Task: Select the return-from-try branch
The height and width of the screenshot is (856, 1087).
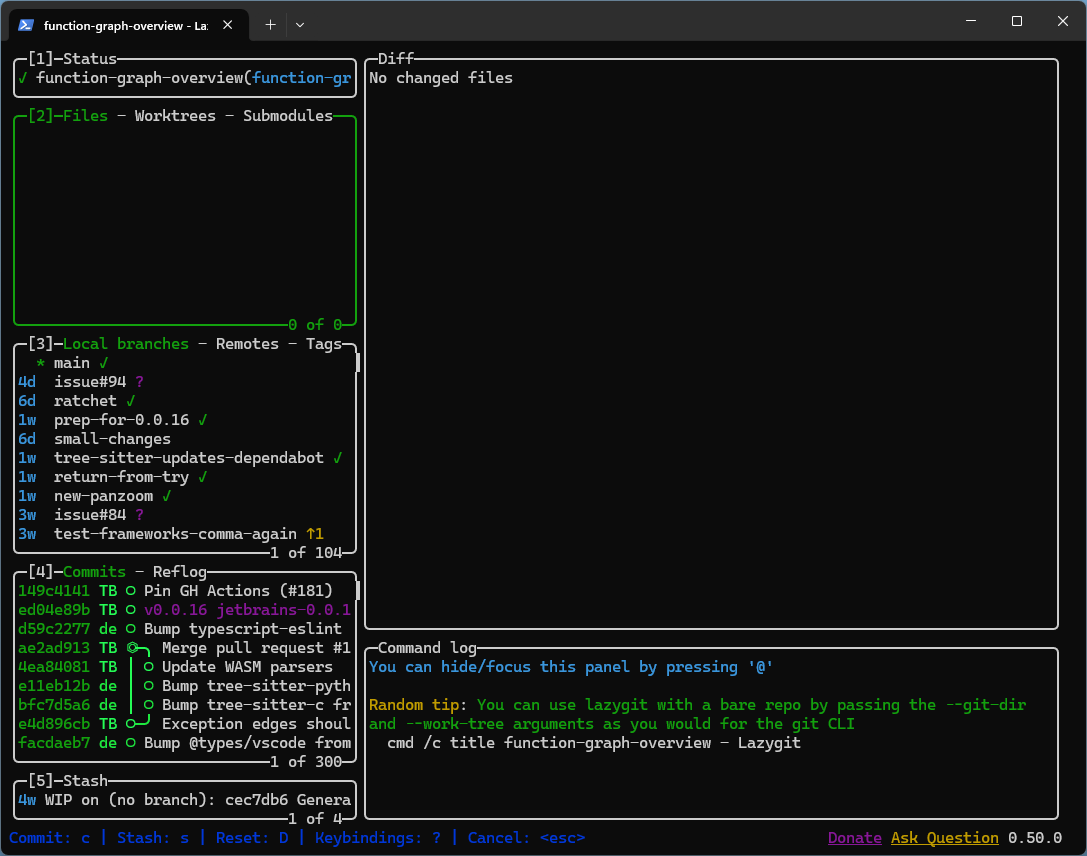Action: pos(186,477)
